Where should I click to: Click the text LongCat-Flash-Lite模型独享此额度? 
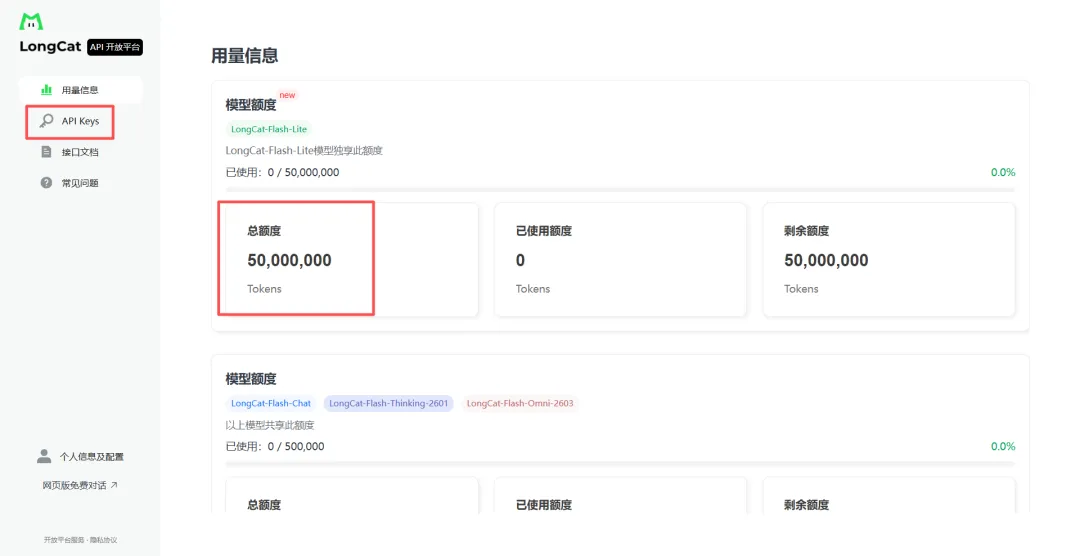pos(304,150)
